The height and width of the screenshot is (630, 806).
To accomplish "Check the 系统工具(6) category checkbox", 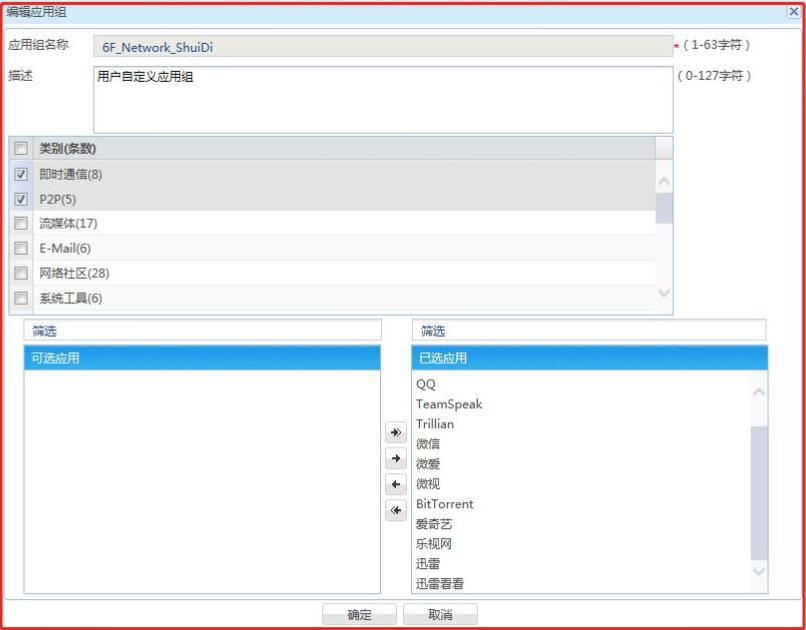I will pyautogui.click(x=21, y=298).
